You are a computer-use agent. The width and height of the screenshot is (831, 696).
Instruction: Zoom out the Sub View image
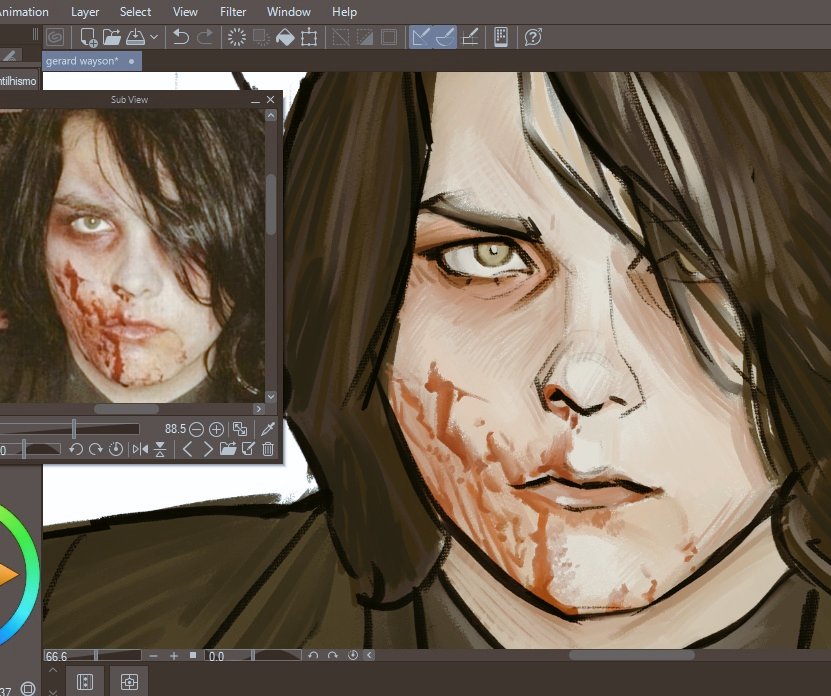196,429
